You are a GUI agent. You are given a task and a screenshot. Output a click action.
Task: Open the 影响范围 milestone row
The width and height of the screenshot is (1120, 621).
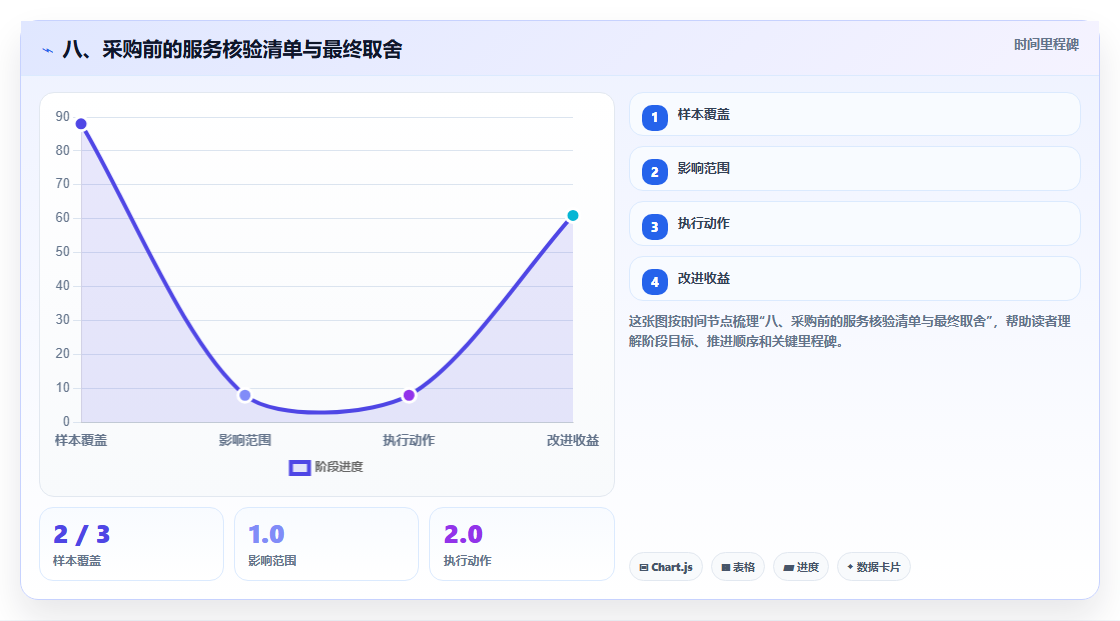coord(854,169)
